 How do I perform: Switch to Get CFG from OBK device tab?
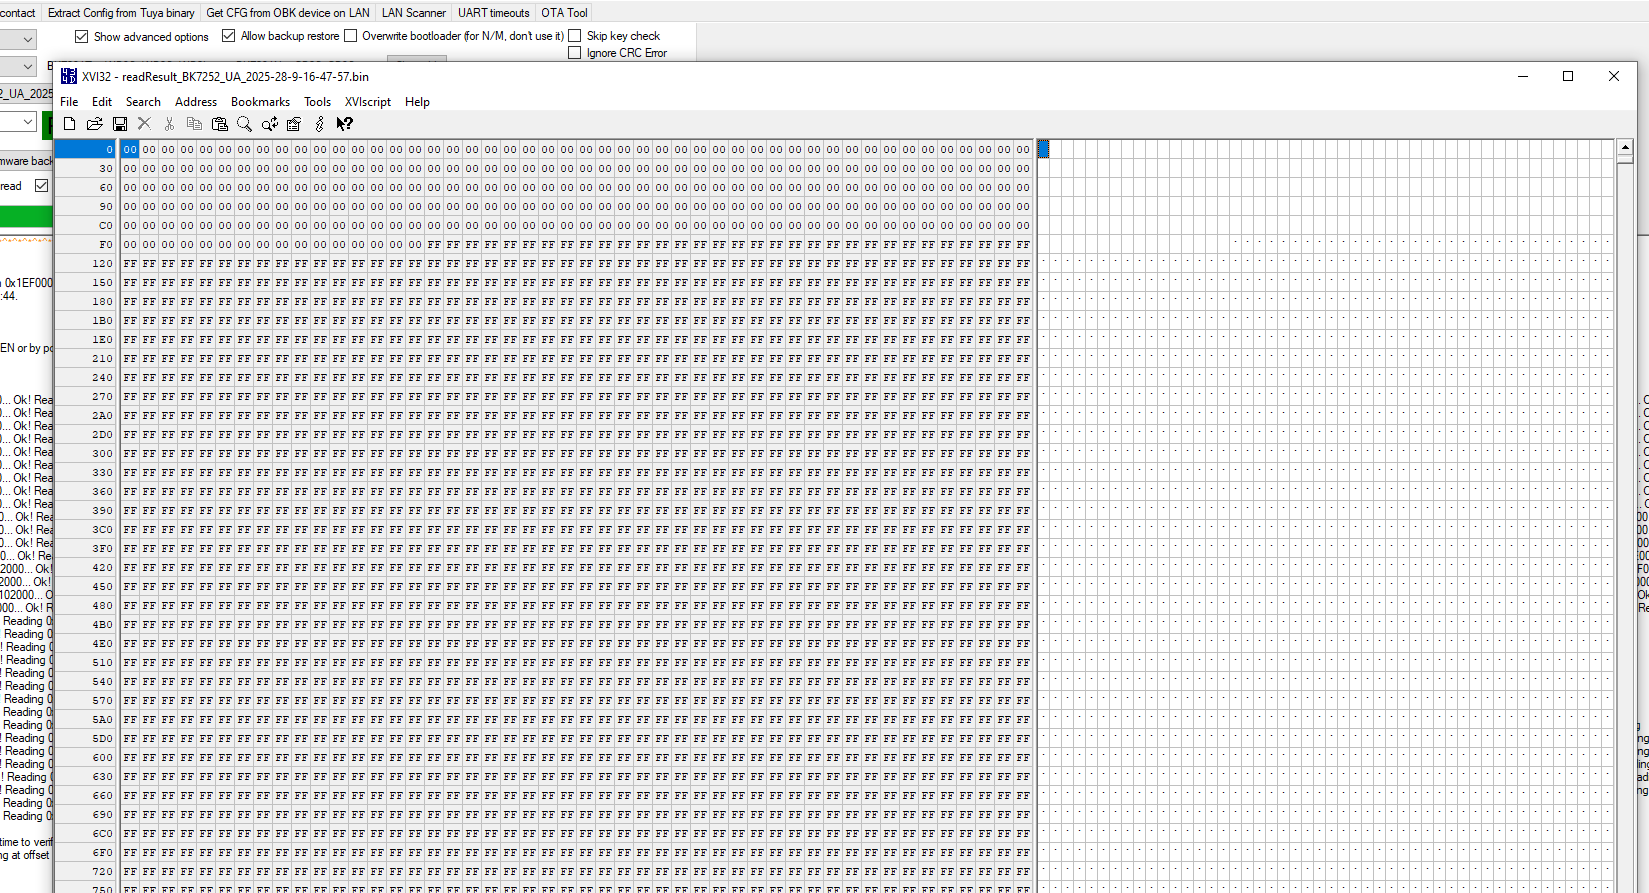pos(288,13)
